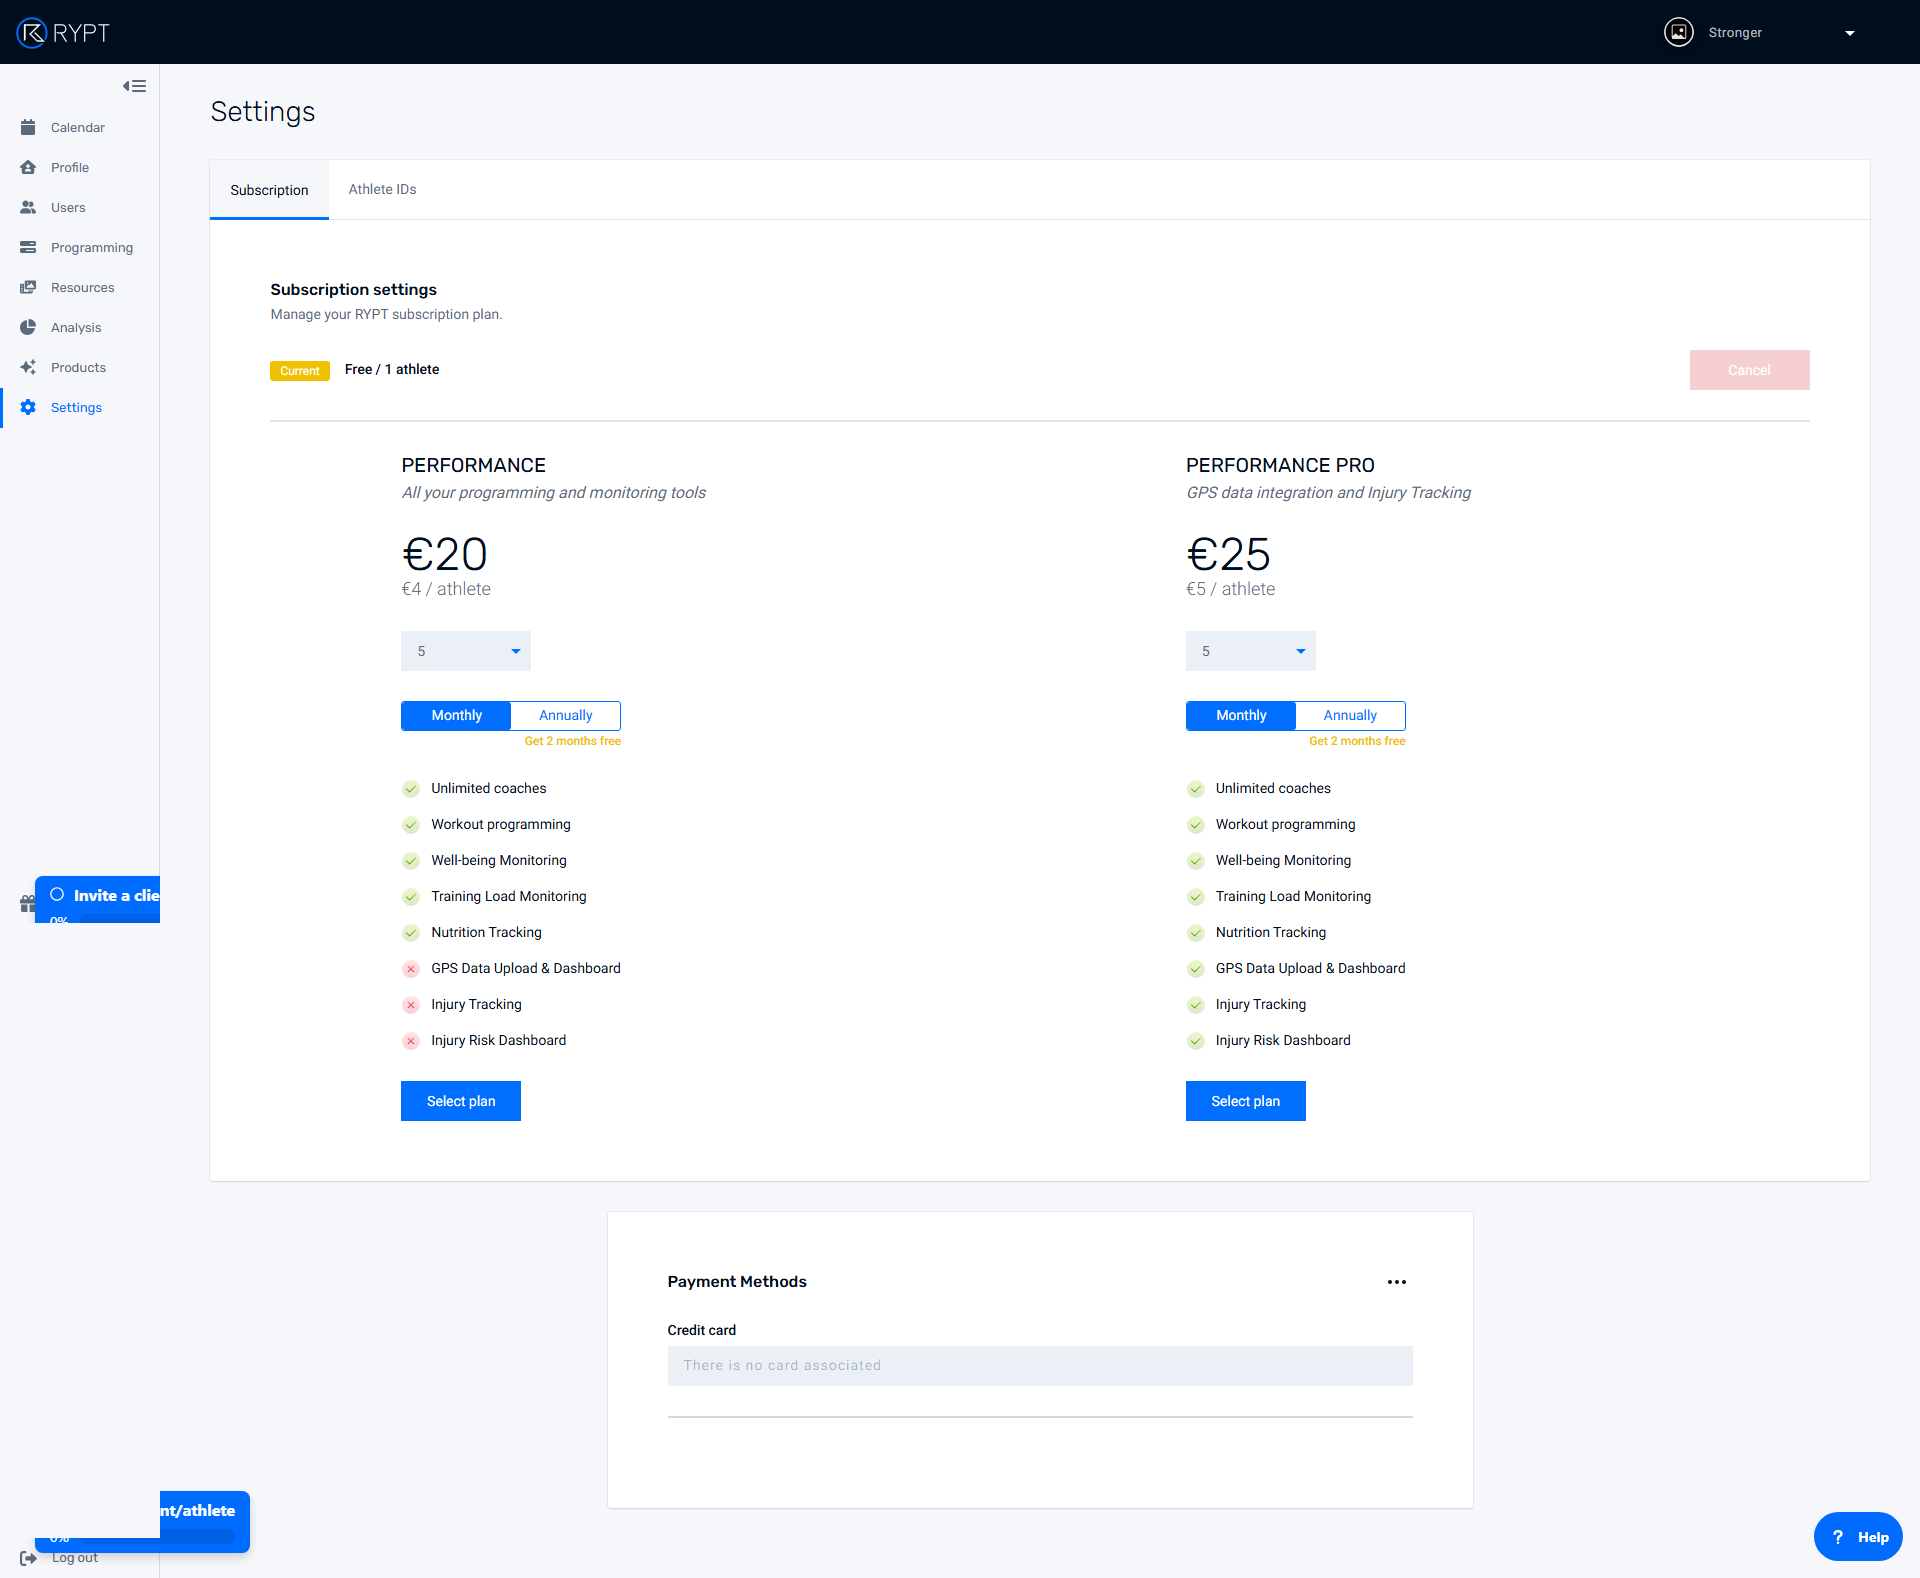Choose Annually billing for Performance Pro
The width and height of the screenshot is (1920, 1578).
pos(1349,715)
